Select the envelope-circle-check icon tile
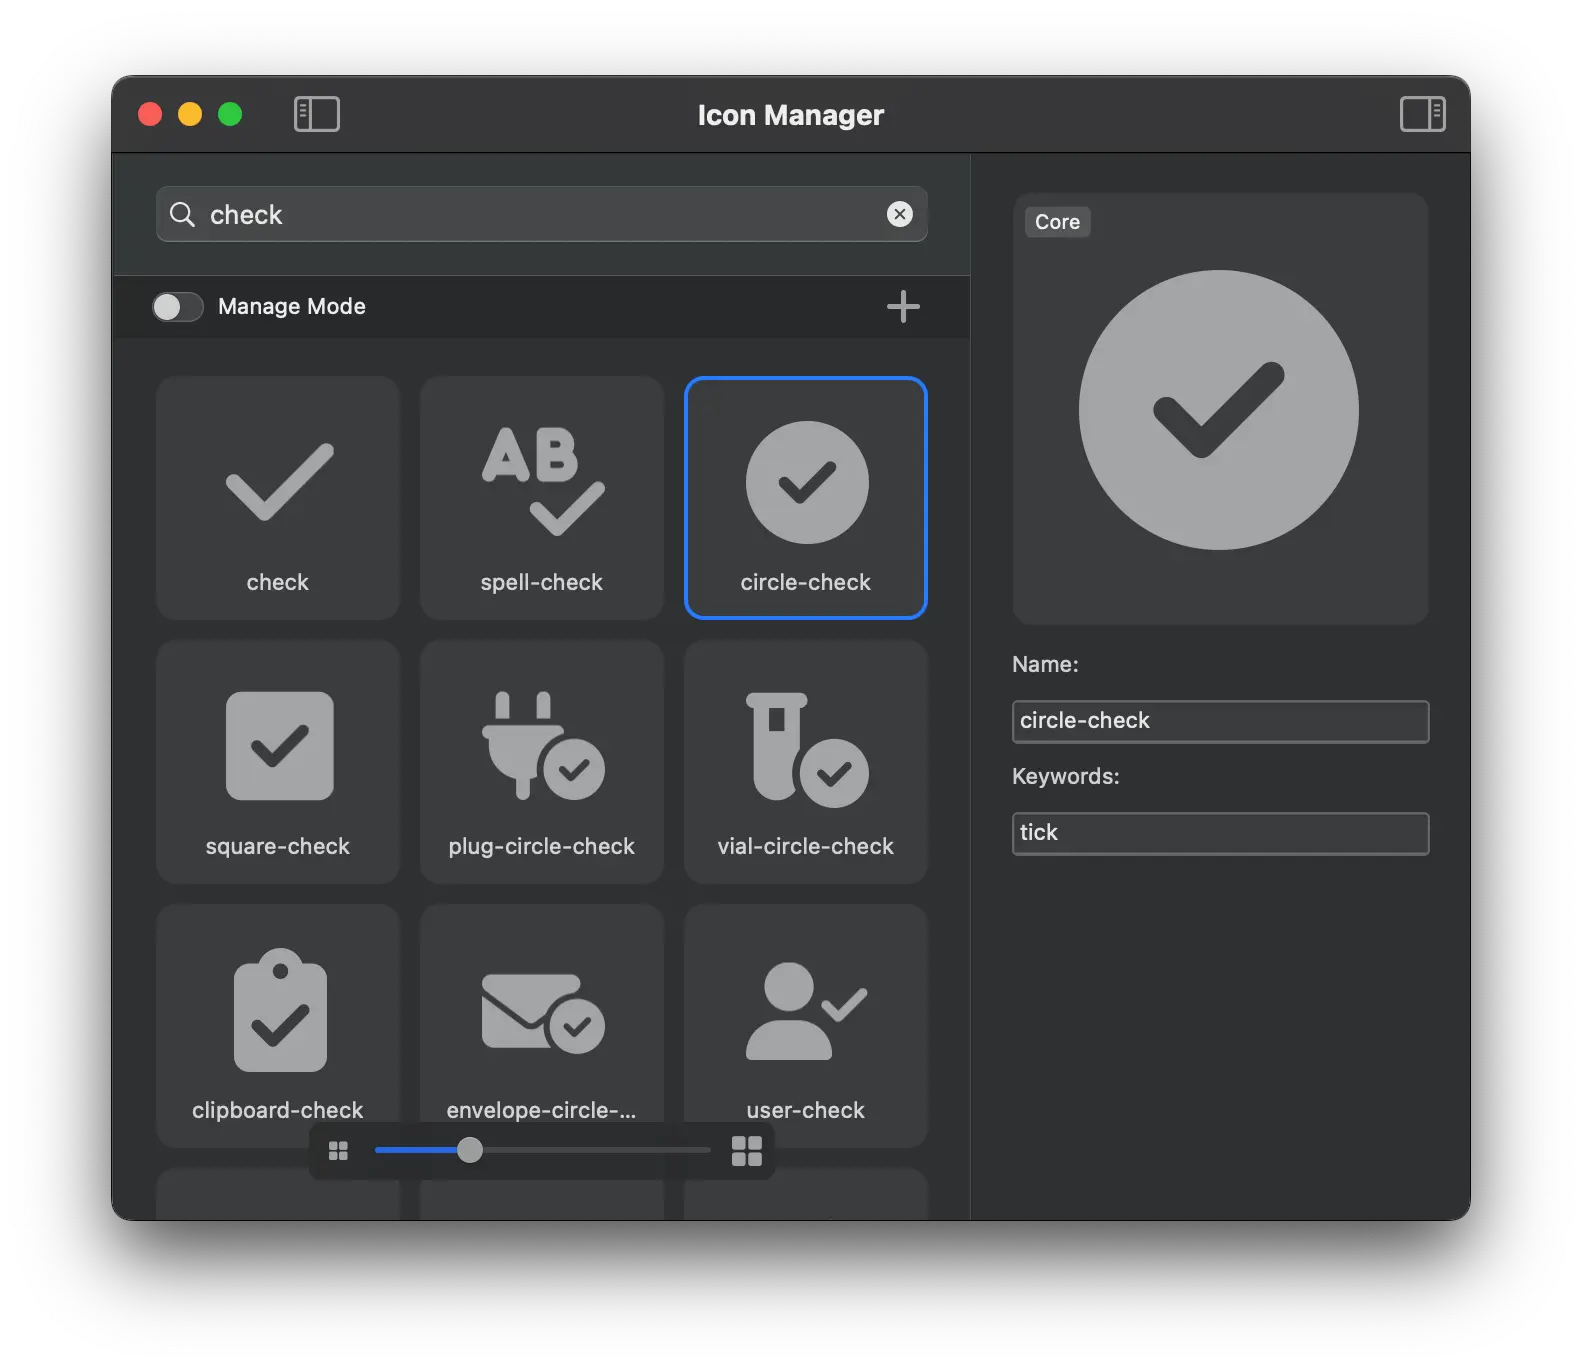The image size is (1582, 1368). [x=542, y=1026]
